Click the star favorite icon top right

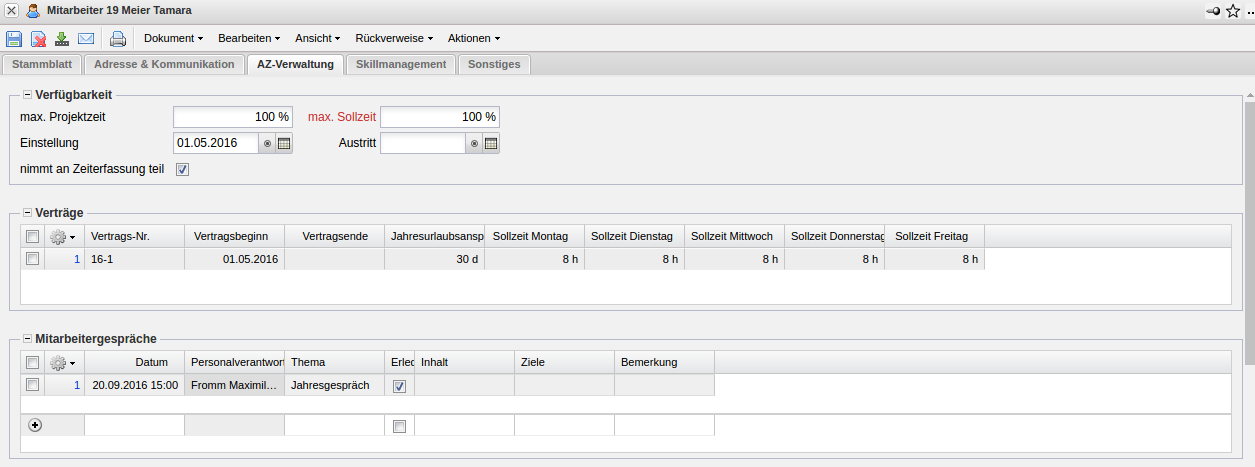[1232, 11]
